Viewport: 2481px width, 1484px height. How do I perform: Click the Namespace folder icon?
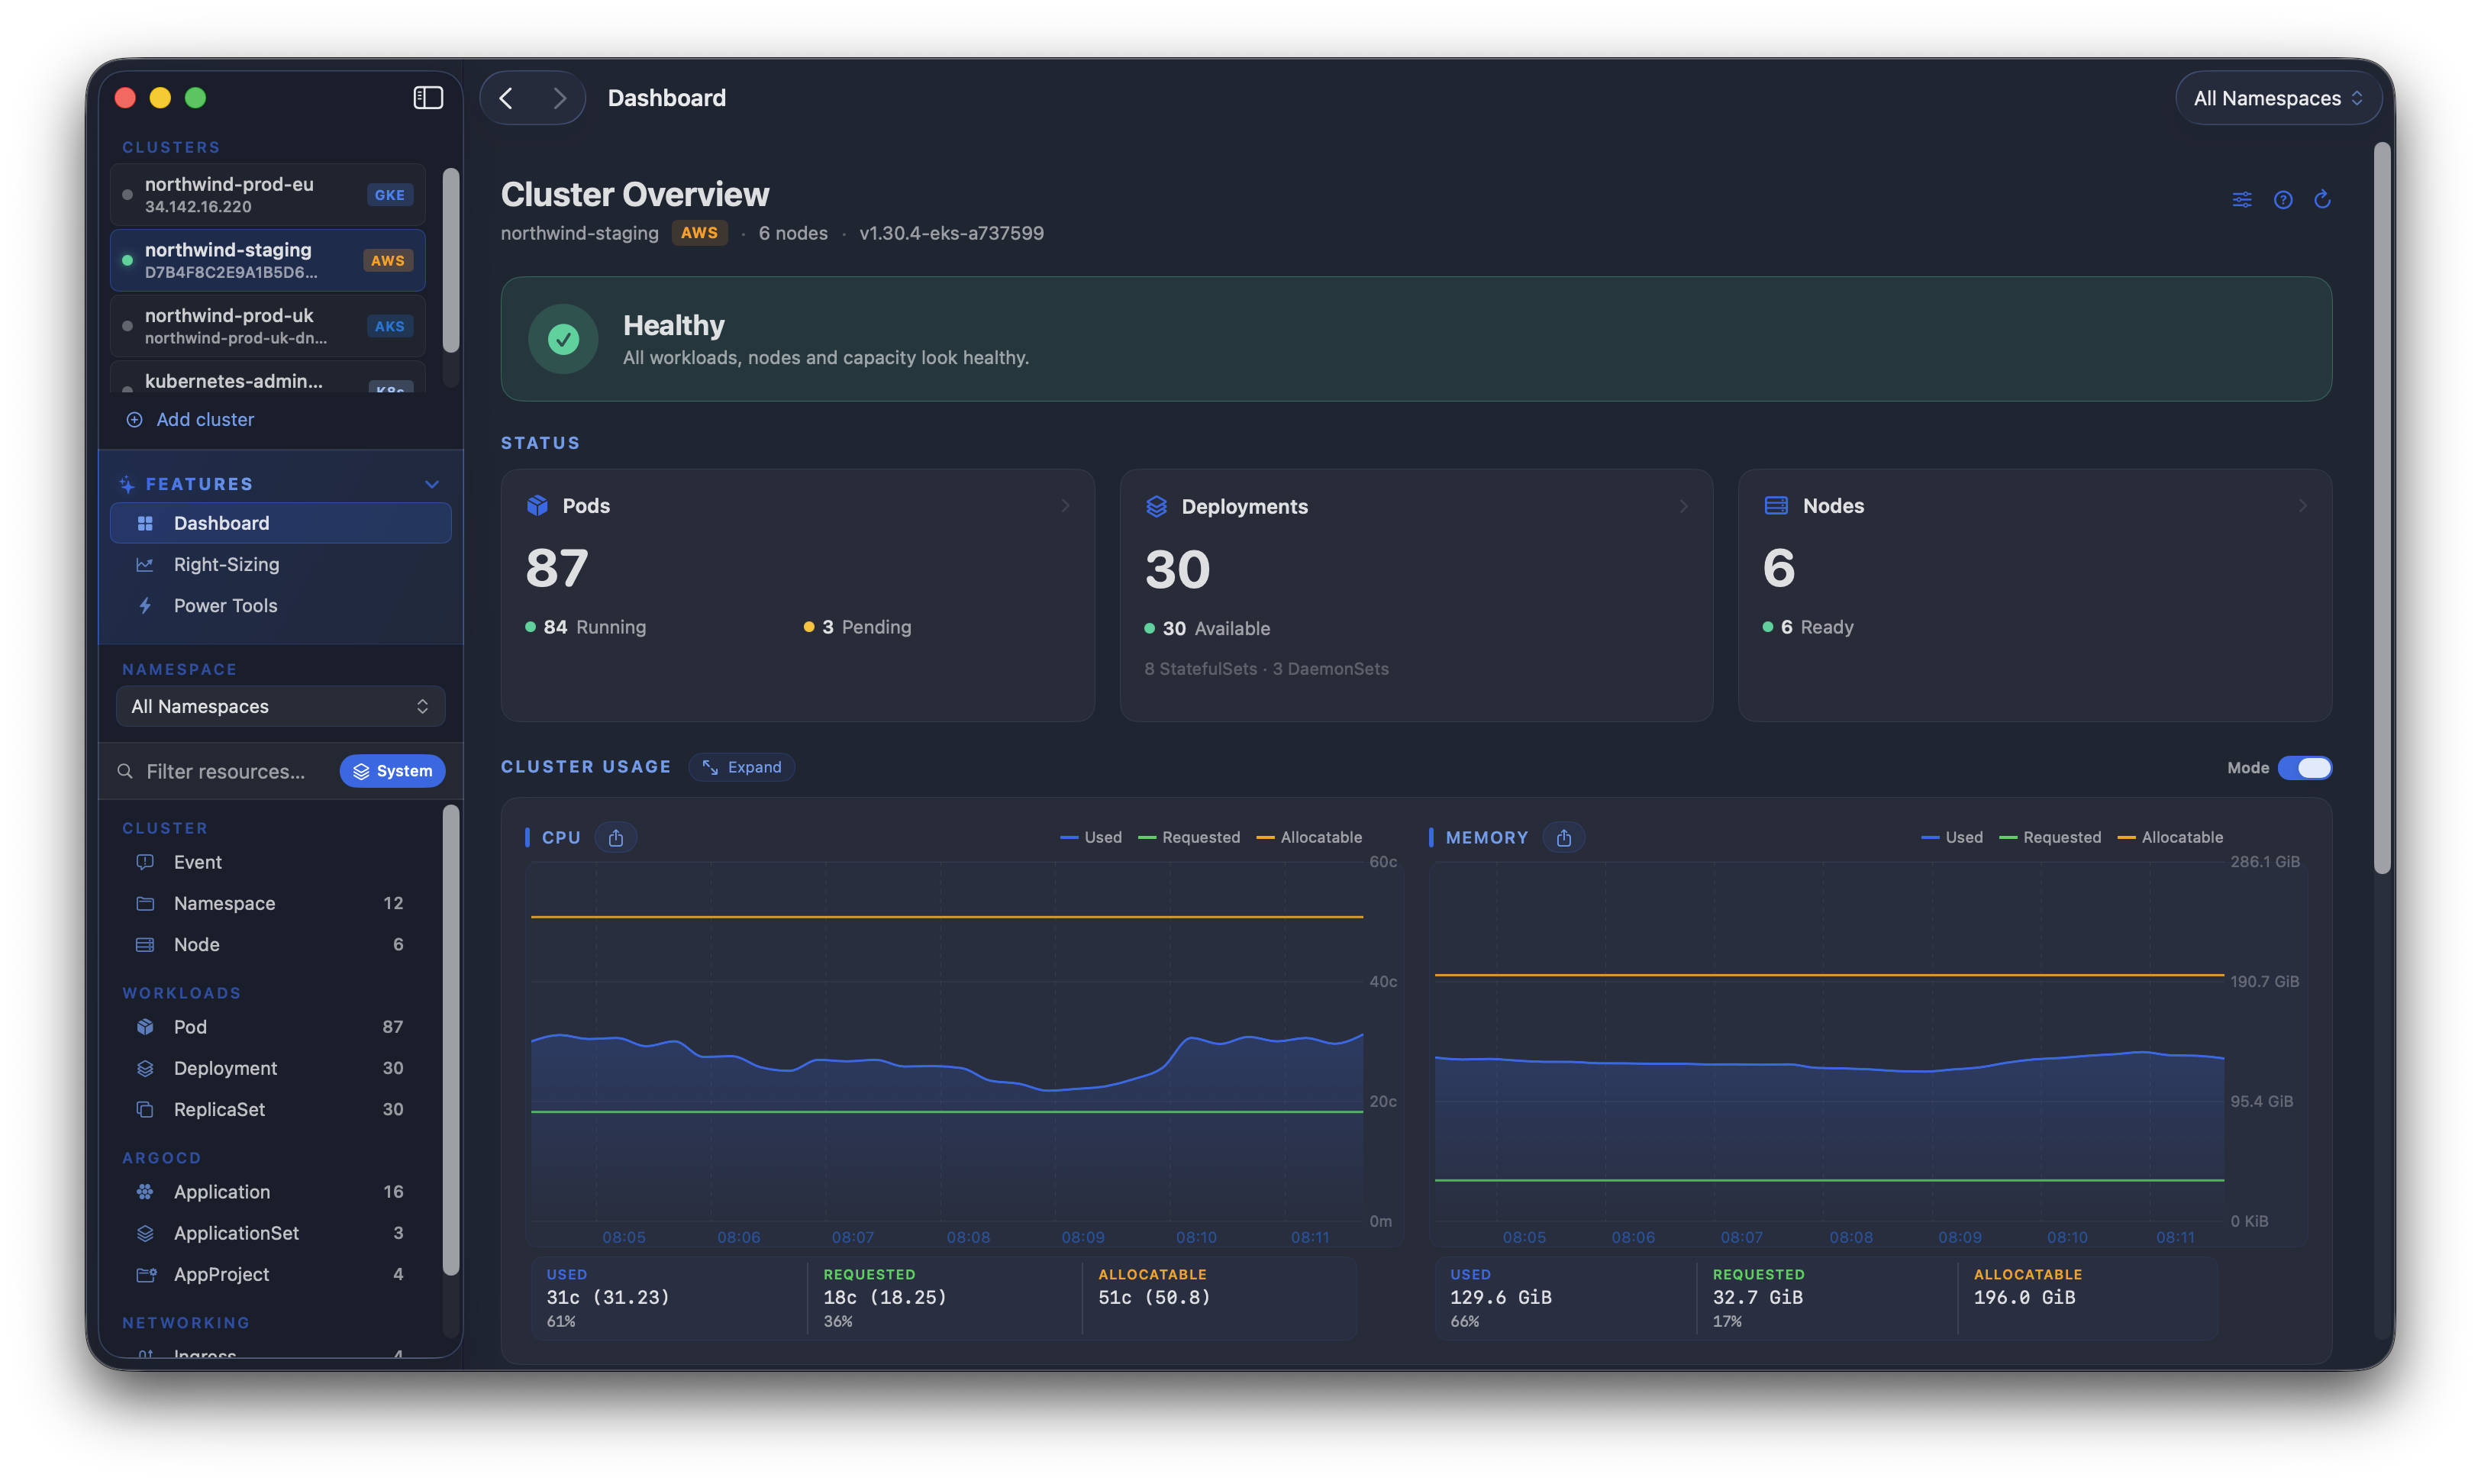145,903
